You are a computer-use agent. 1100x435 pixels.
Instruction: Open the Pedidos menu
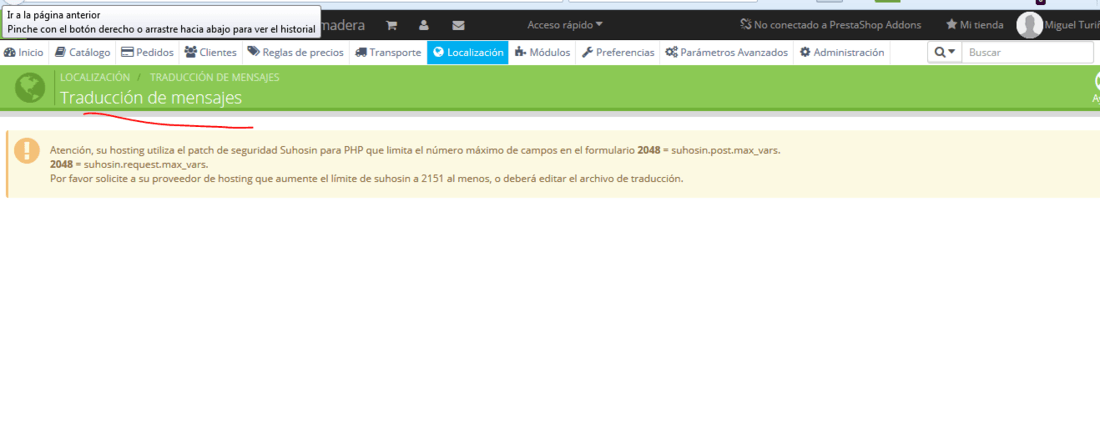coord(147,52)
